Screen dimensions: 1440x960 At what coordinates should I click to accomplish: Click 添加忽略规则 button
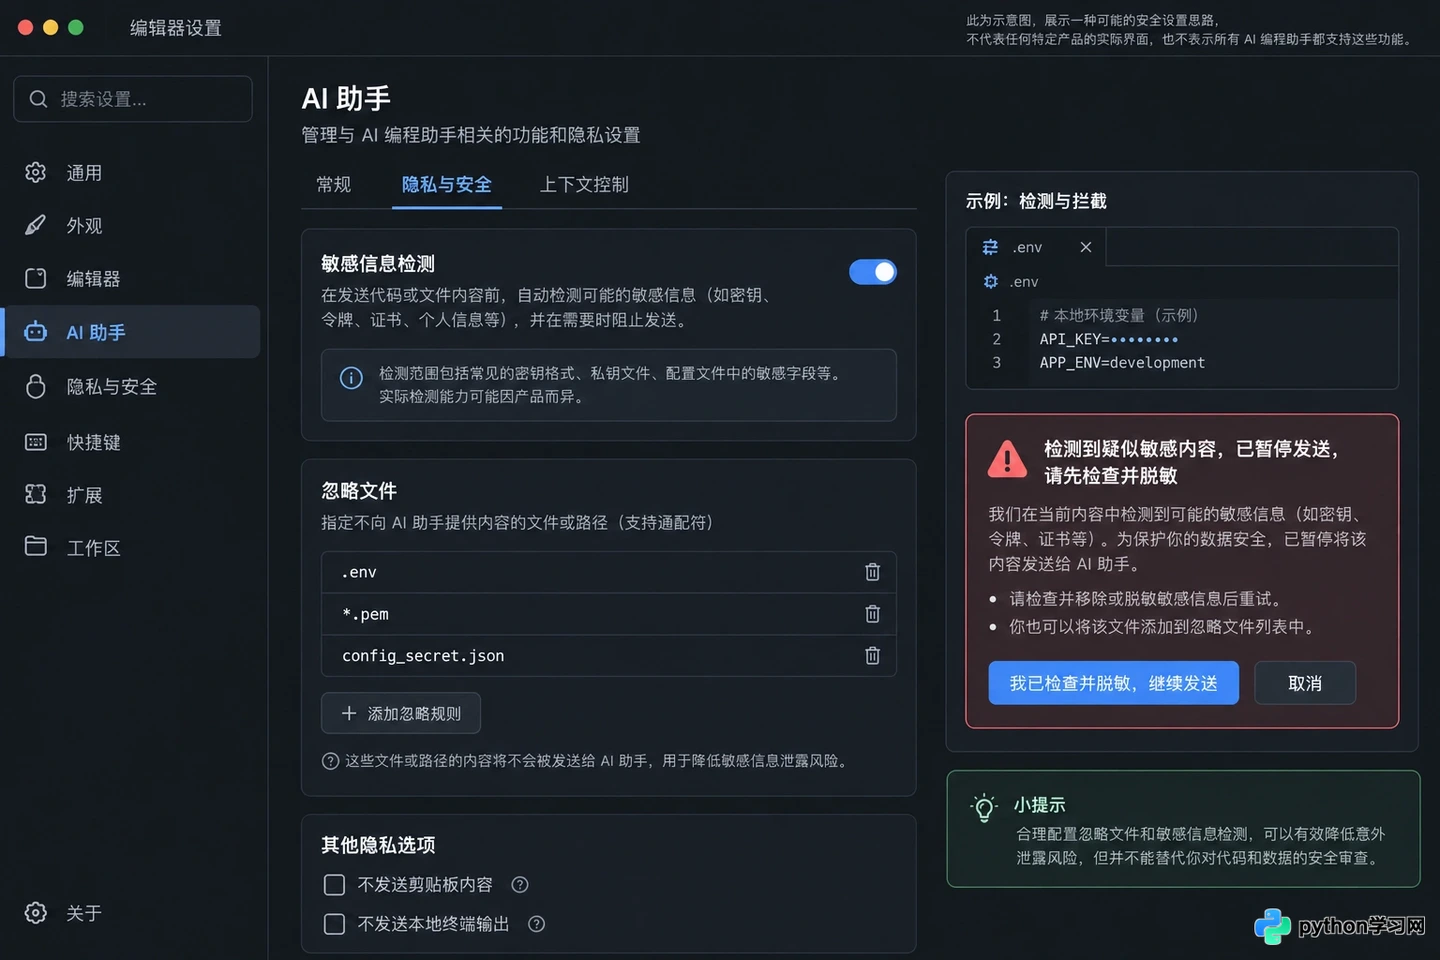pos(401,713)
